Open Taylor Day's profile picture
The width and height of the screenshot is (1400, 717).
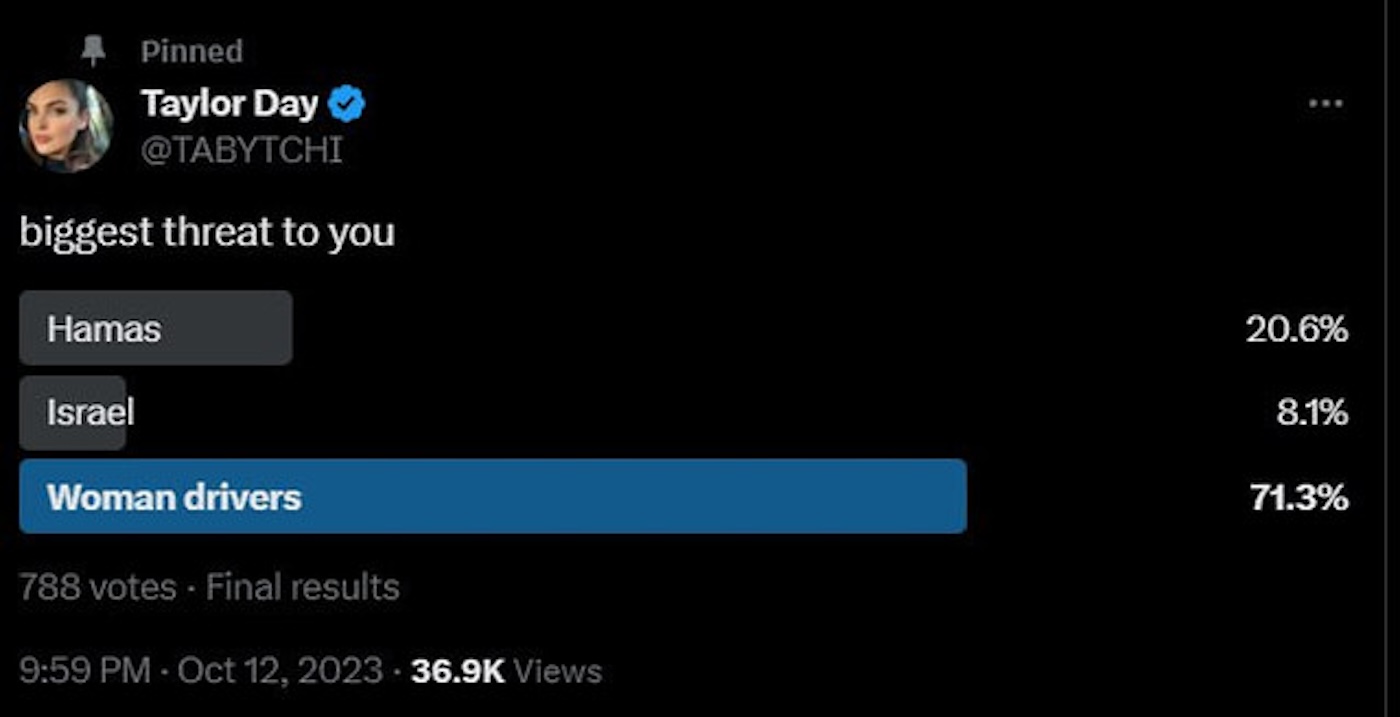coord(66,126)
